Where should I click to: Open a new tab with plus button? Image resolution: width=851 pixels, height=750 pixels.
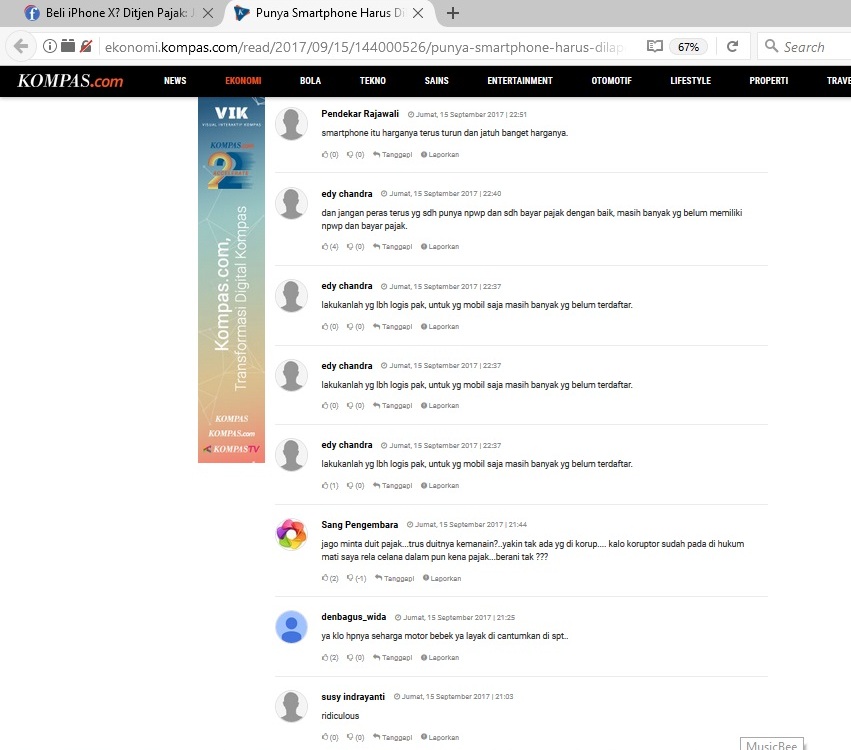[x=453, y=13]
